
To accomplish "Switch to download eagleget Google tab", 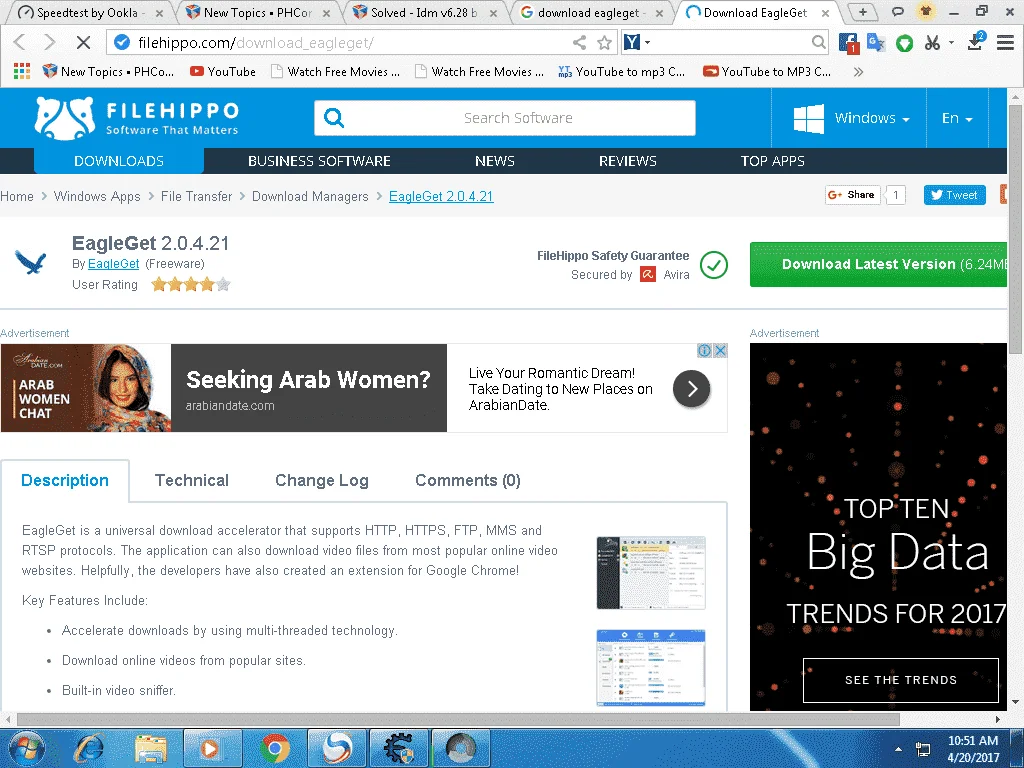I will point(592,12).
